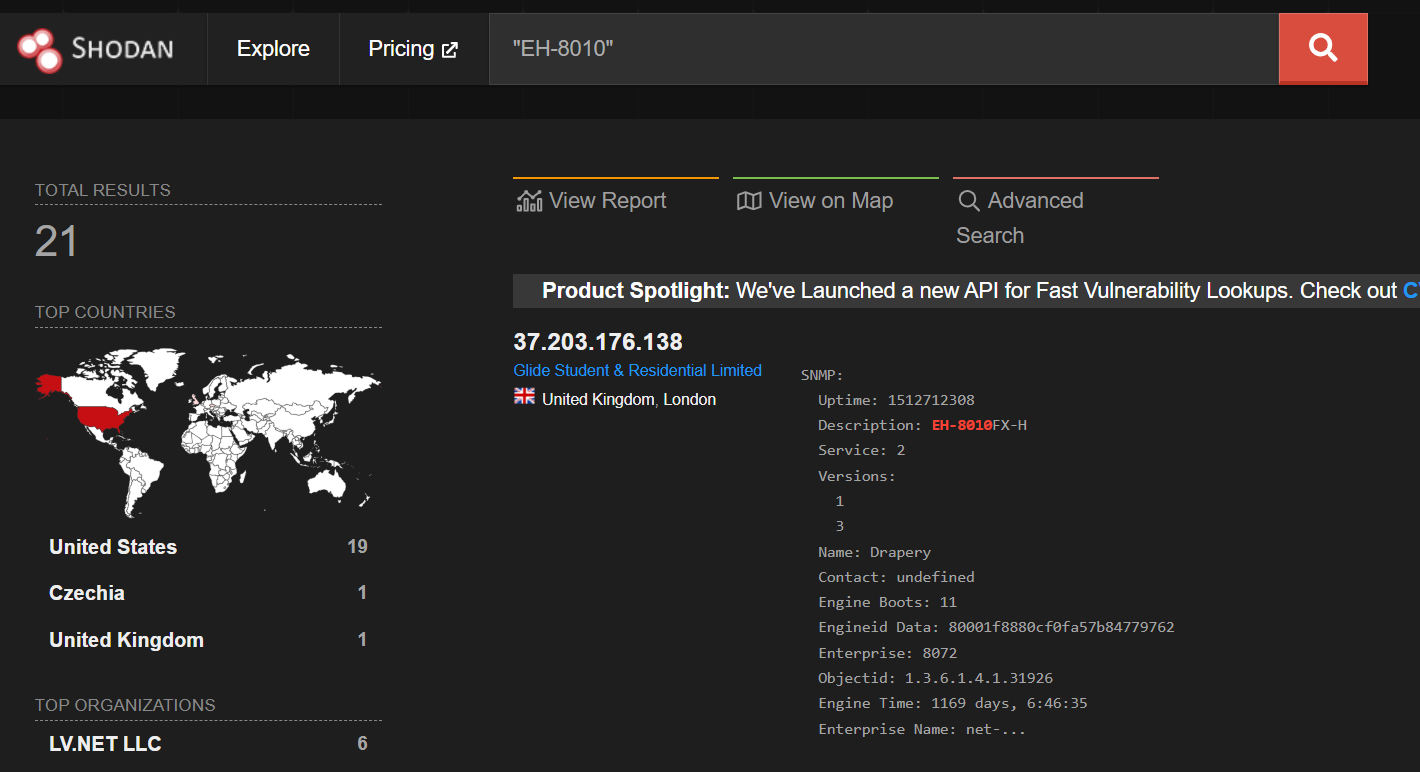Click the Name: Drapery line
Screen dimensions: 1420x772
pos(874,552)
